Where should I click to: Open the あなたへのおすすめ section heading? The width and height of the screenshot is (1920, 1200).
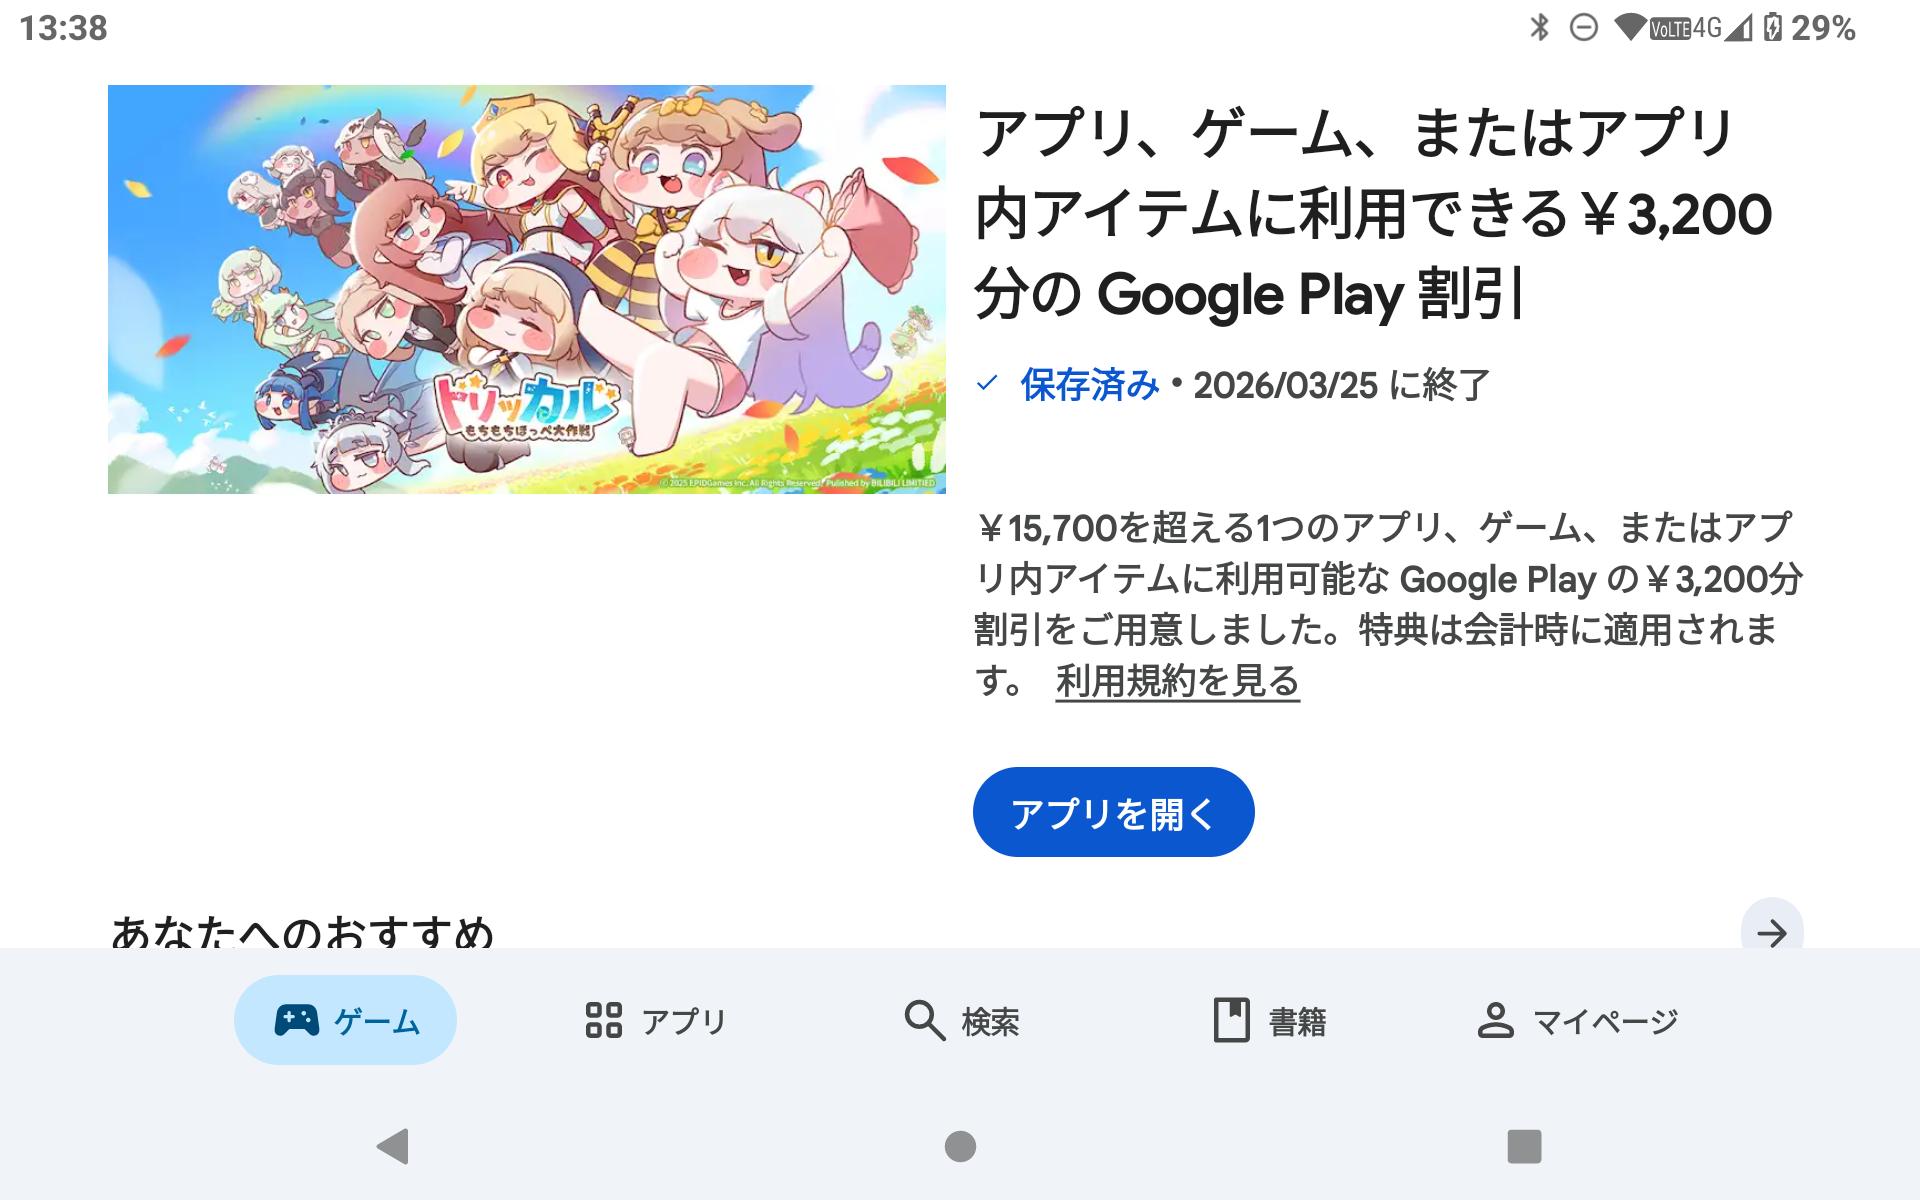(x=303, y=932)
